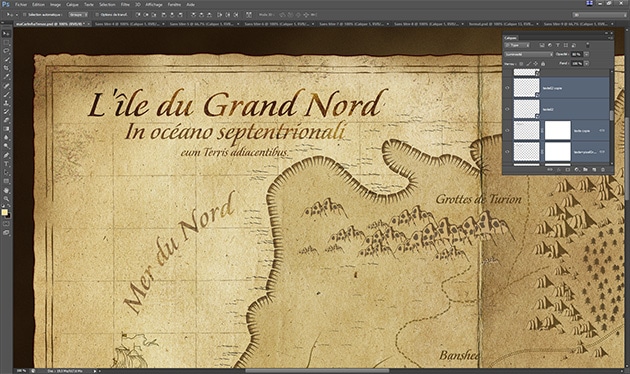Open the Image menu
This screenshot has width=630, height=374.
[x=55, y=5]
